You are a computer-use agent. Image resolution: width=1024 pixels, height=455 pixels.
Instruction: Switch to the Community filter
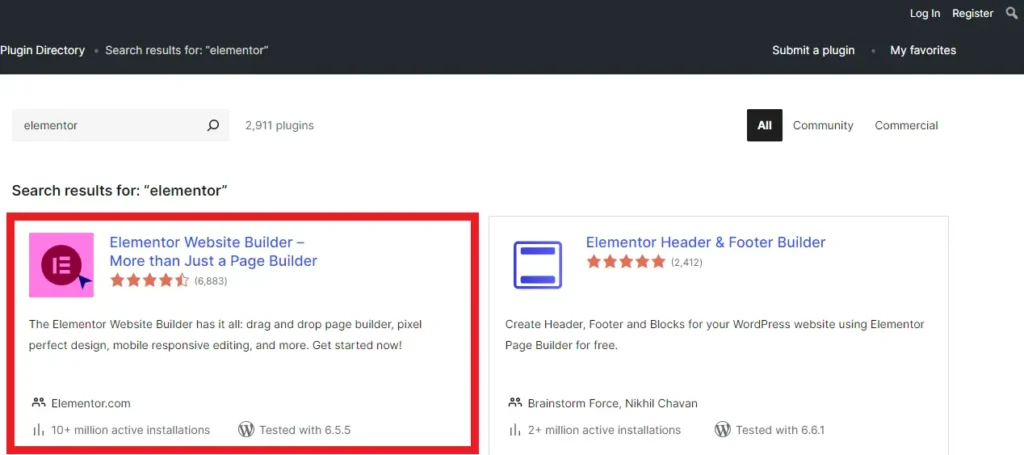pos(823,126)
